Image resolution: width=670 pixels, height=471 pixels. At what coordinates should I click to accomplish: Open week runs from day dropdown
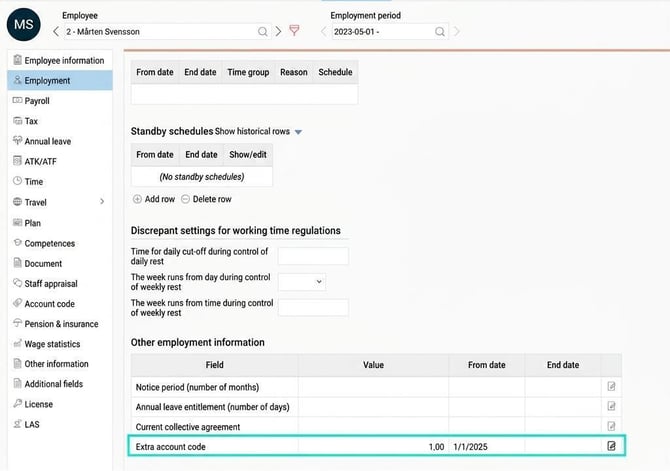(302, 282)
